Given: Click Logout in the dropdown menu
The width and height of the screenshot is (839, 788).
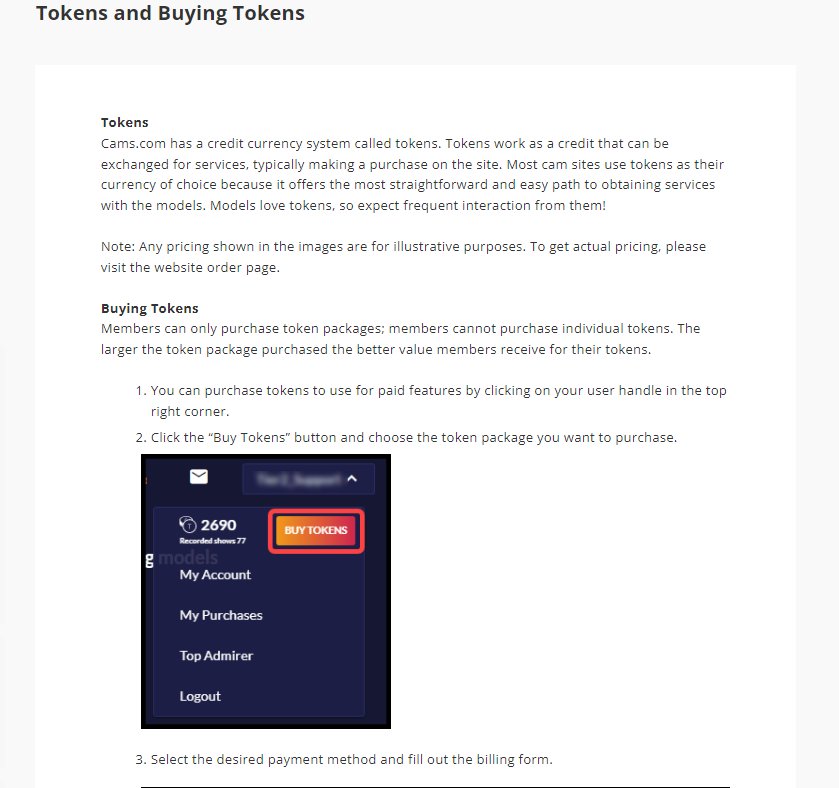Looking at the screenshot, I should click(x=200, y=696).
